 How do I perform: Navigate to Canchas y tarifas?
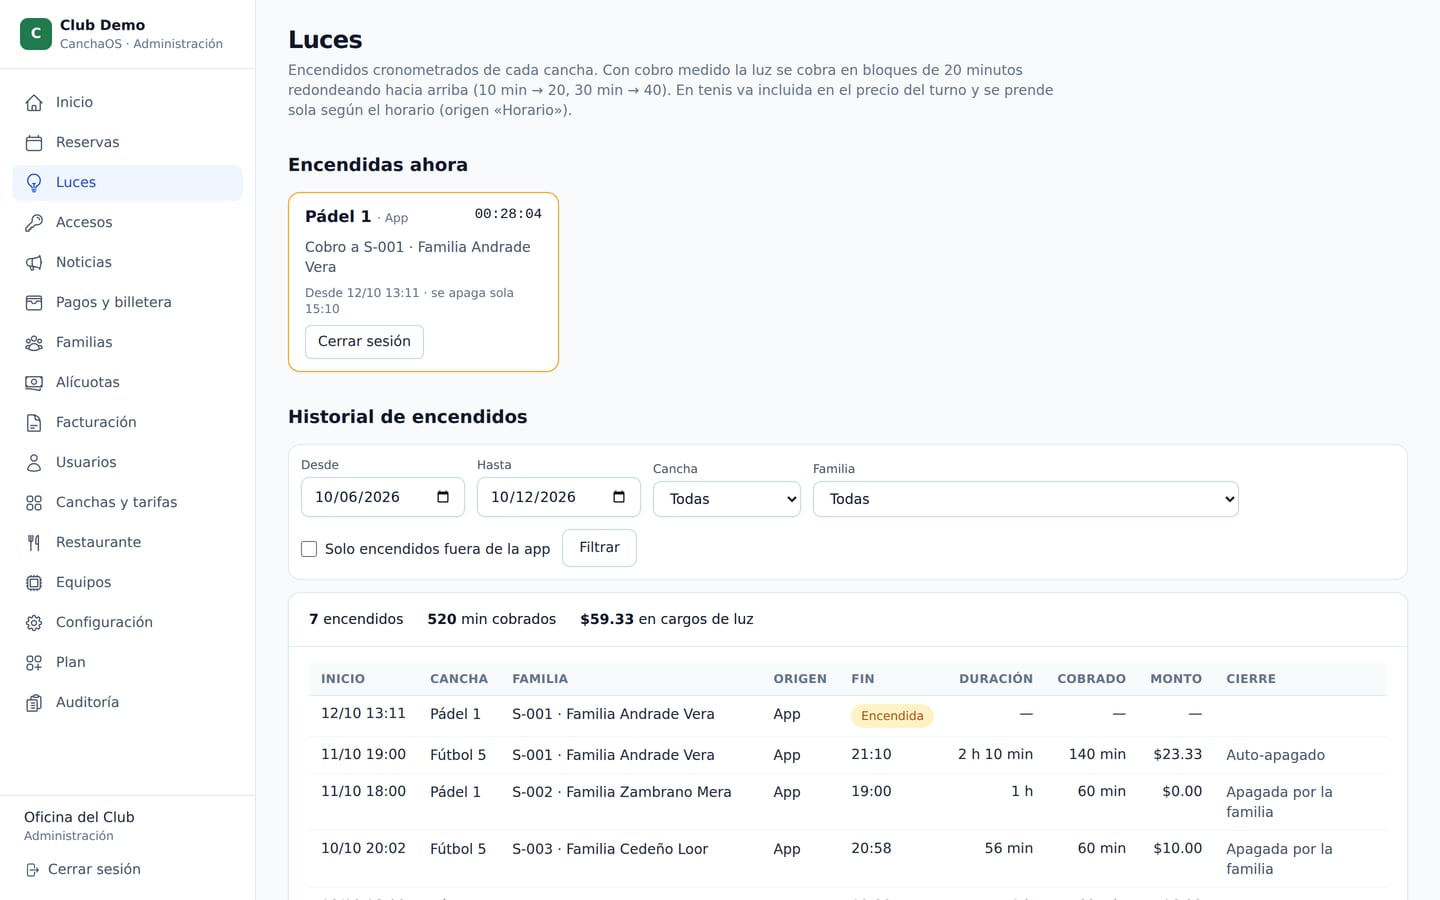[127, 502]
